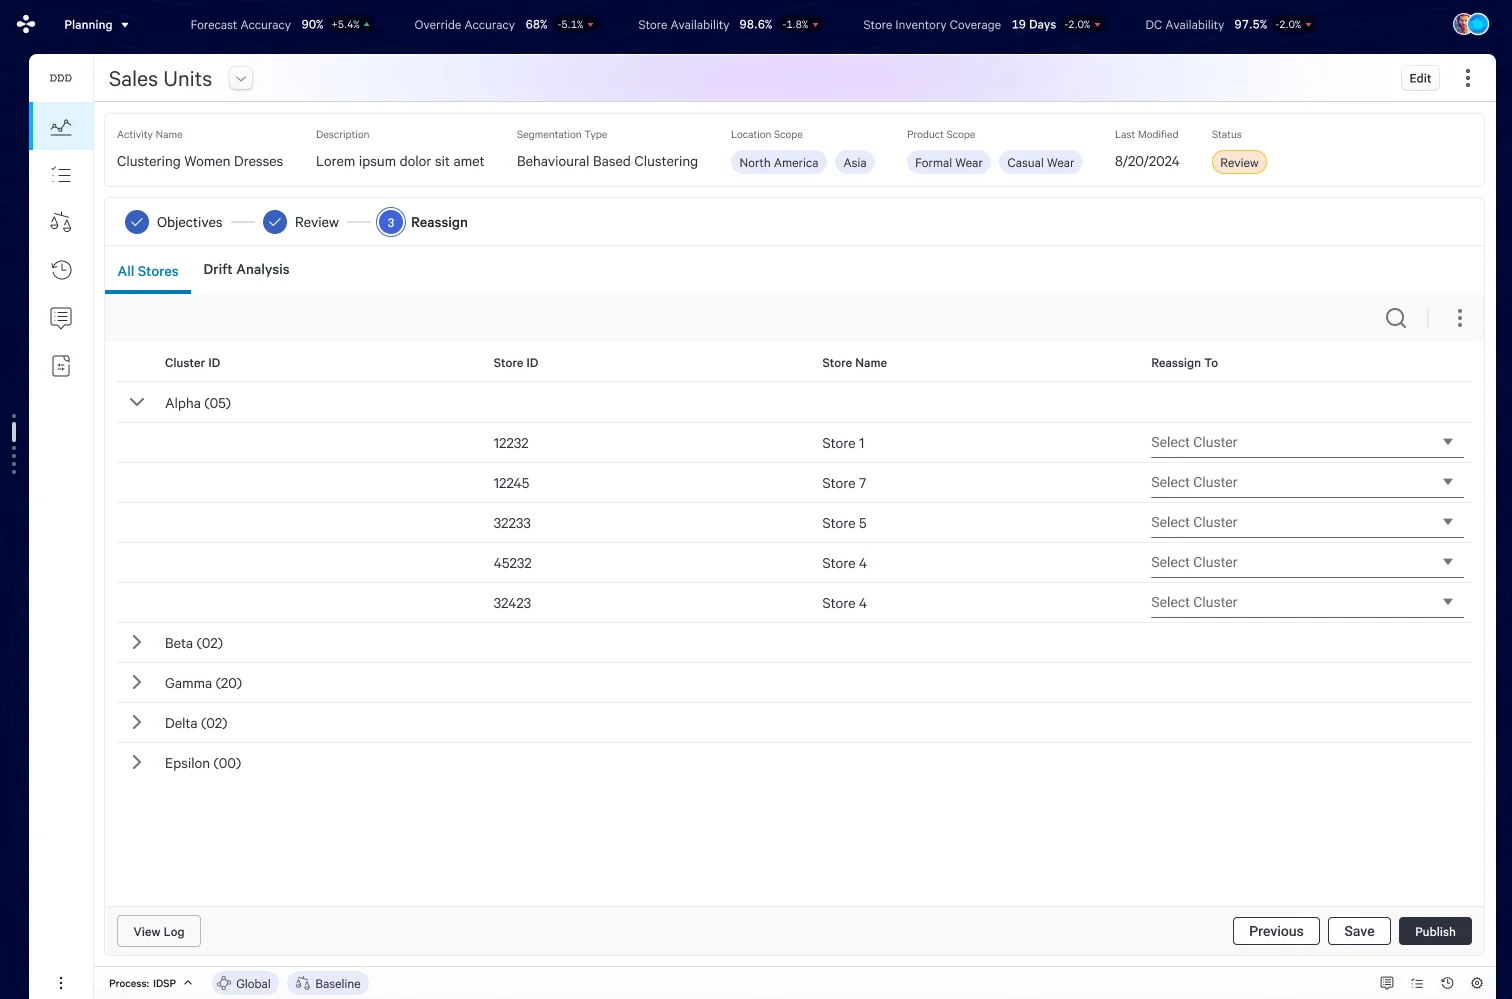Click the Publish button
The height and width of the screenshot is (999, 1512).
pyautogui.click(x=1435, y=931)
